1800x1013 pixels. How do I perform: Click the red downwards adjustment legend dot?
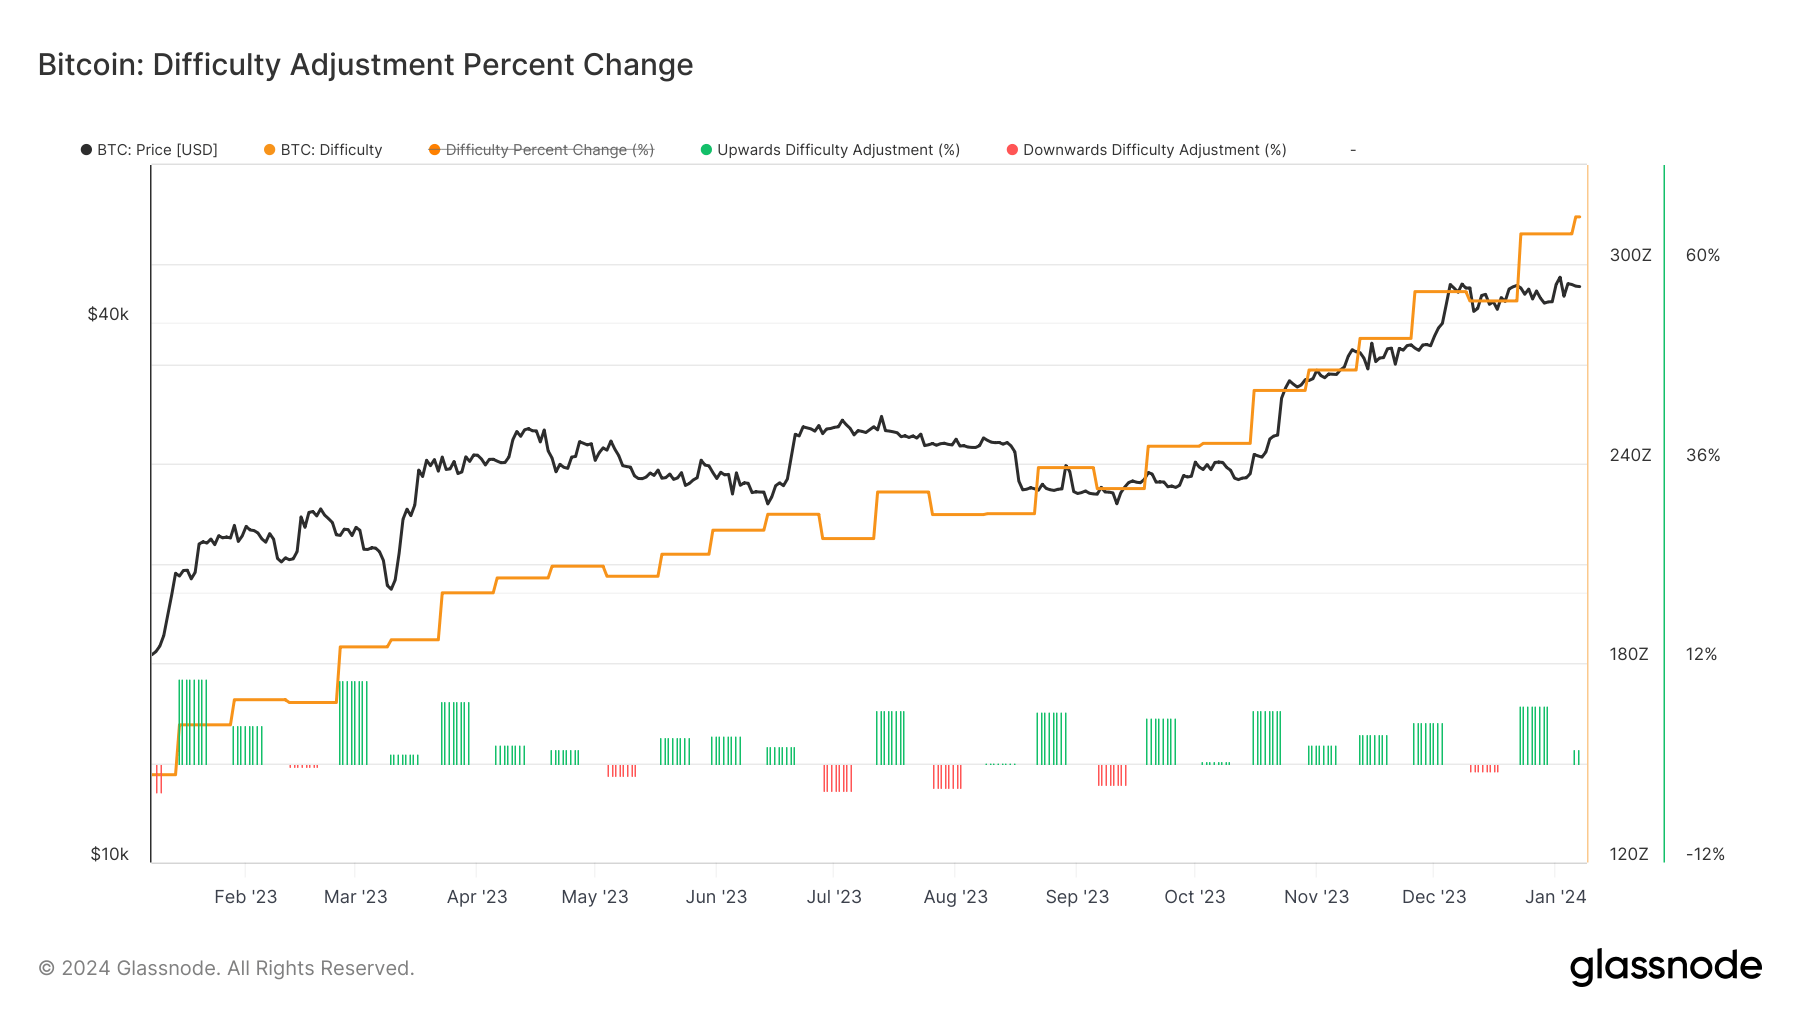pos(1012,150)
